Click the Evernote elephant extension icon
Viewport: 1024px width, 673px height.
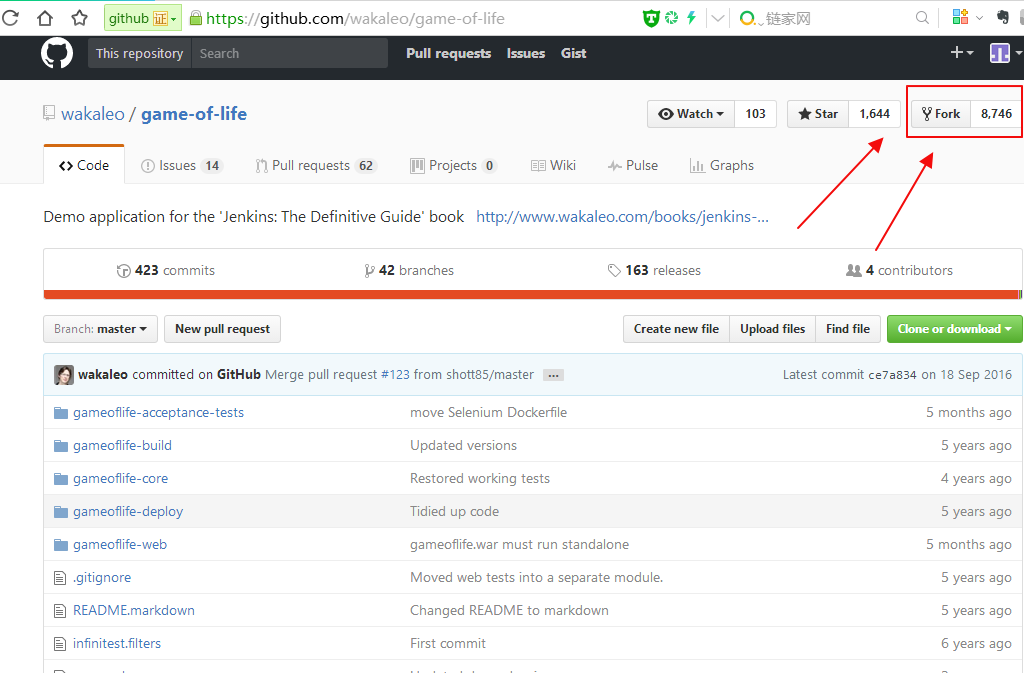(x=1003, y=18)
